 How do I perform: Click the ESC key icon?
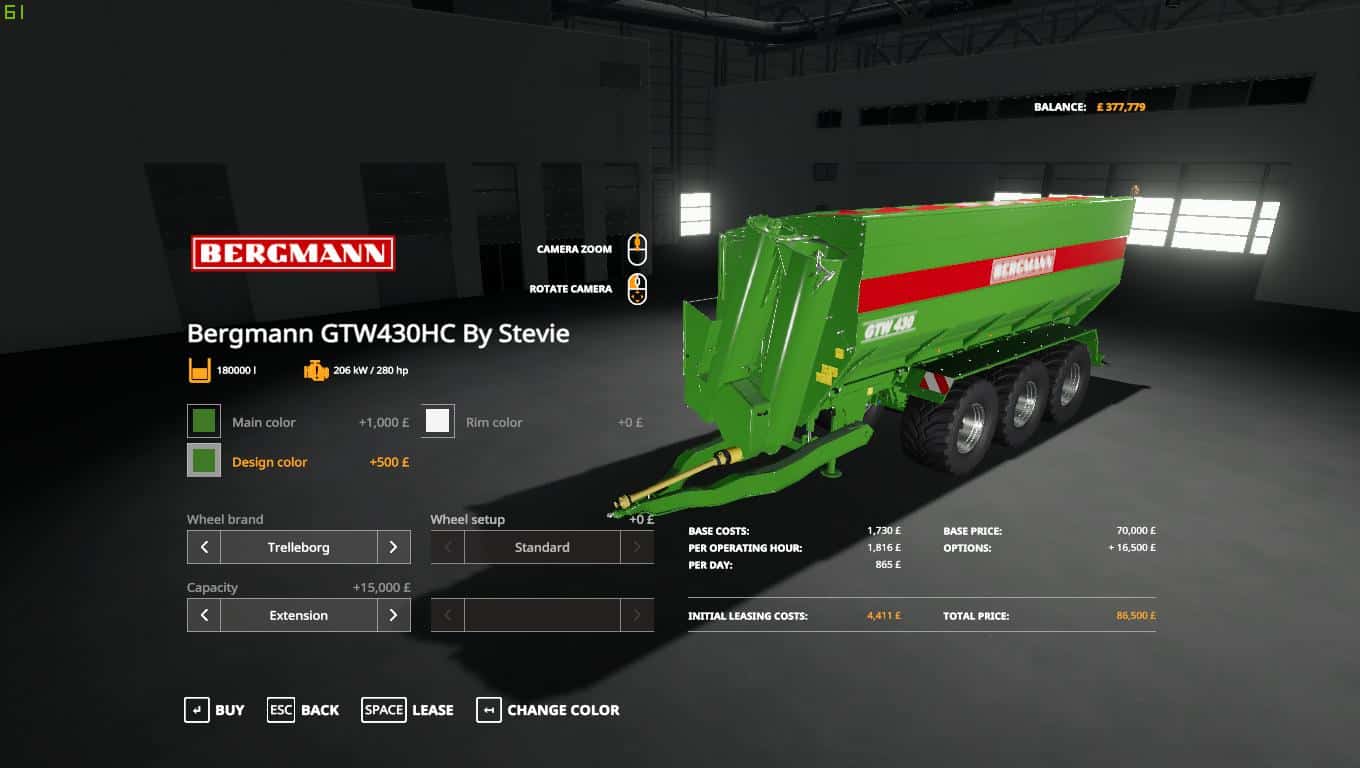point(281,710)
